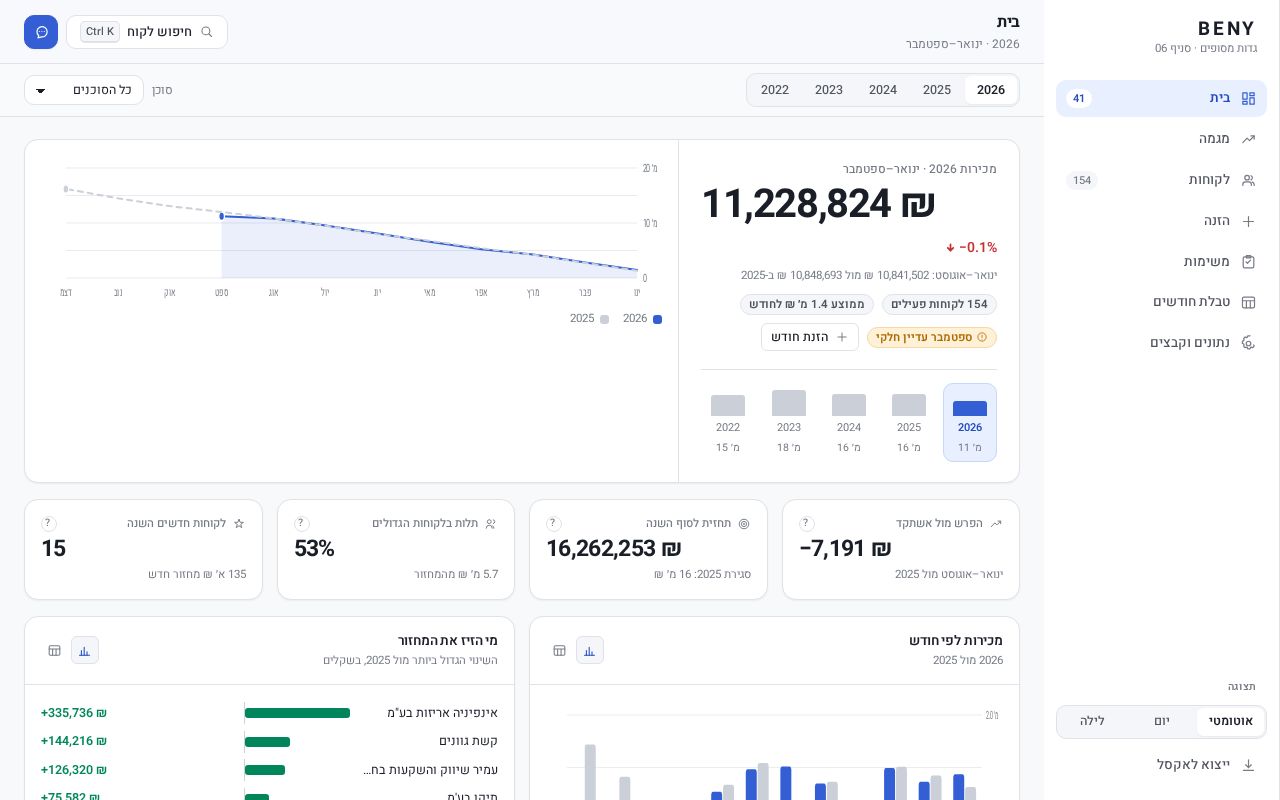The width and height of the screenshot is (1280, 800).
Task: Show help for תחזית לסוף השנה card
Action: [554, 523]
